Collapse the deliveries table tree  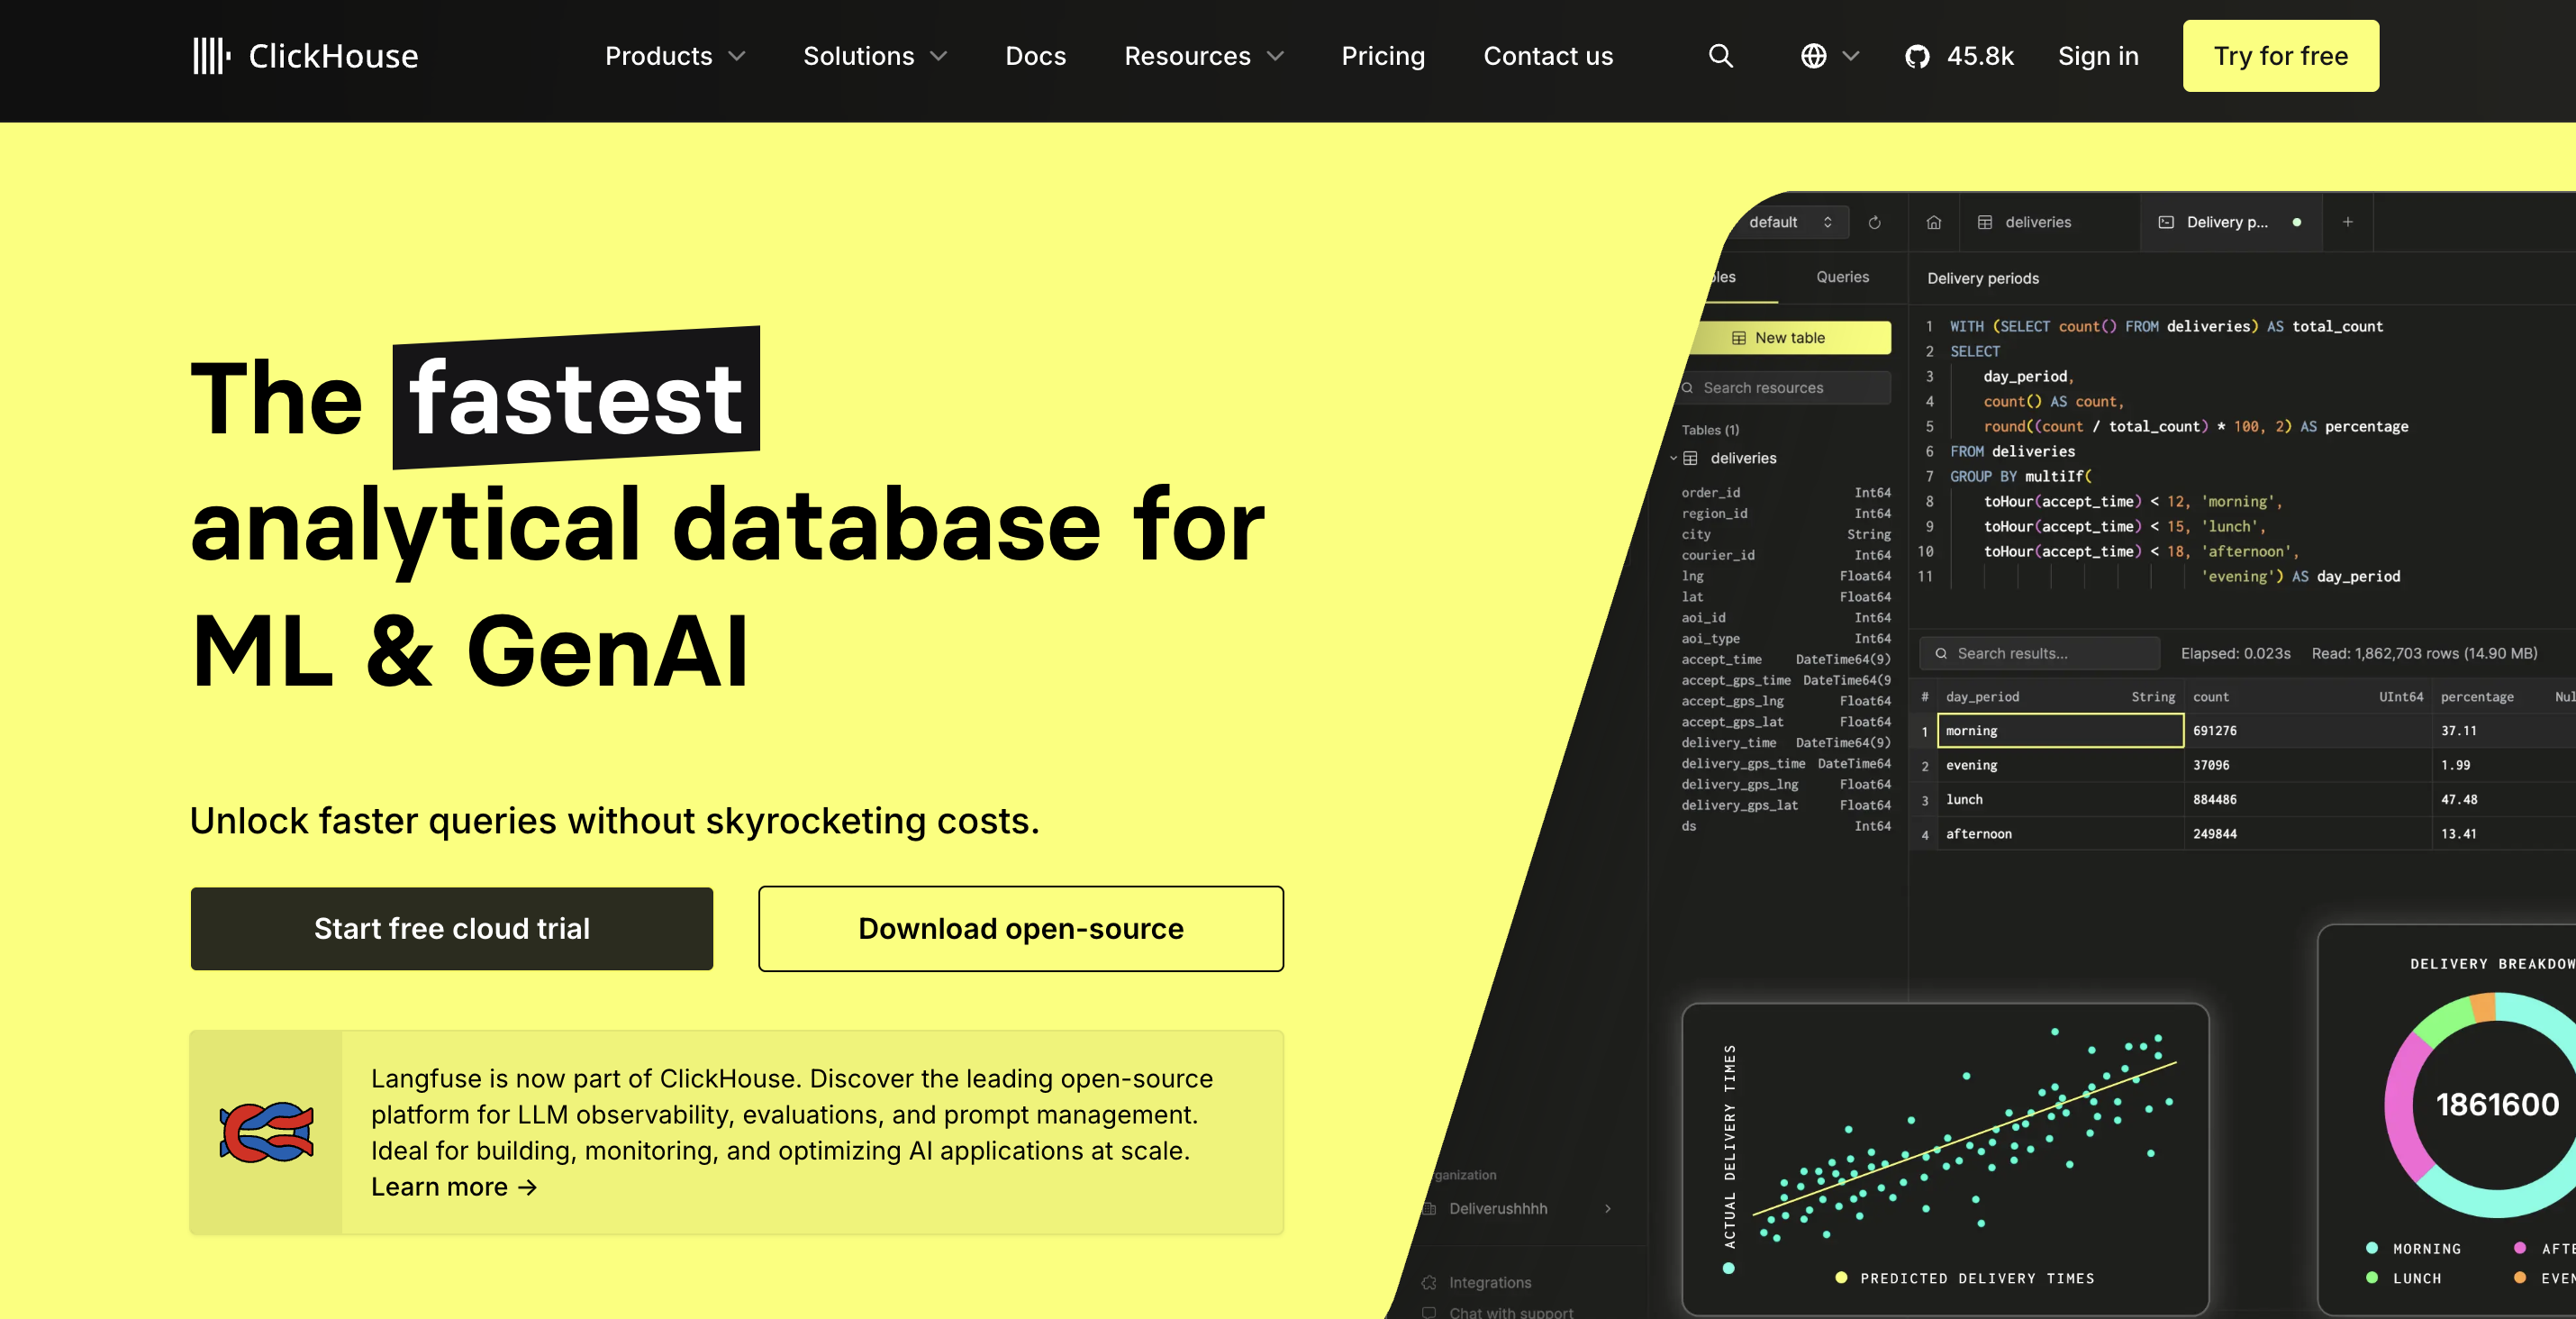coord(1673,458)
